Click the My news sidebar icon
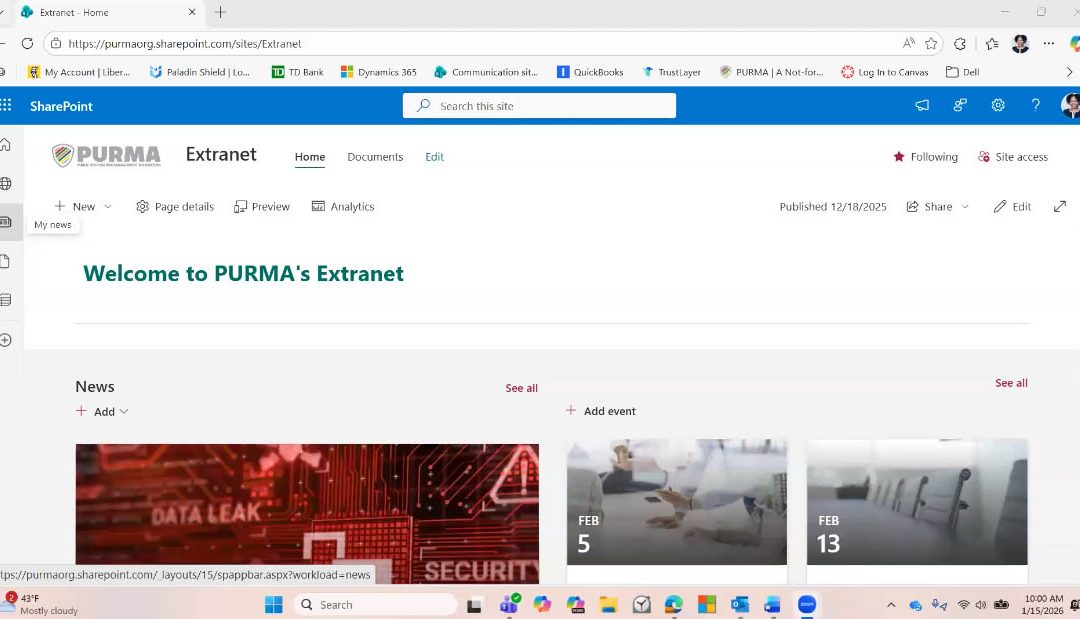The height and width of the screenshot is (619, 1080). 6,222
